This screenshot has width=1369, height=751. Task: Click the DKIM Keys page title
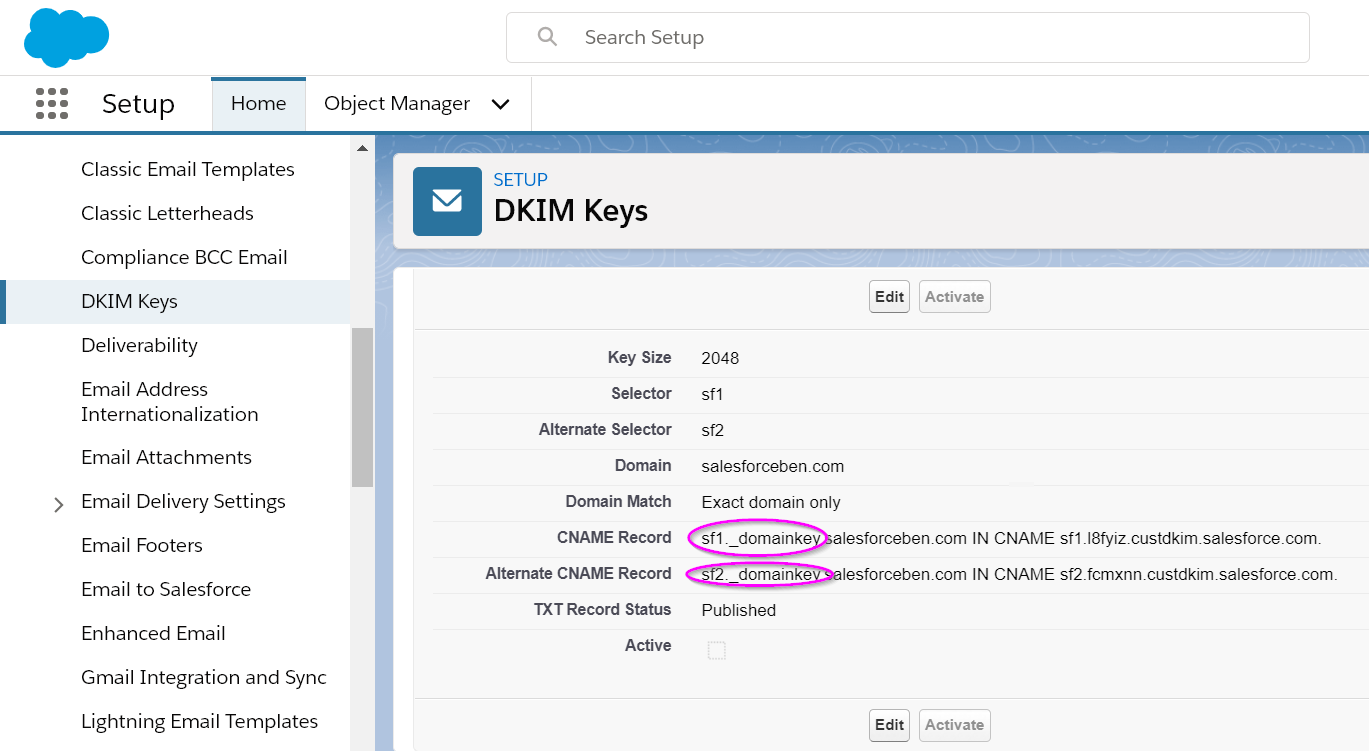571,211
